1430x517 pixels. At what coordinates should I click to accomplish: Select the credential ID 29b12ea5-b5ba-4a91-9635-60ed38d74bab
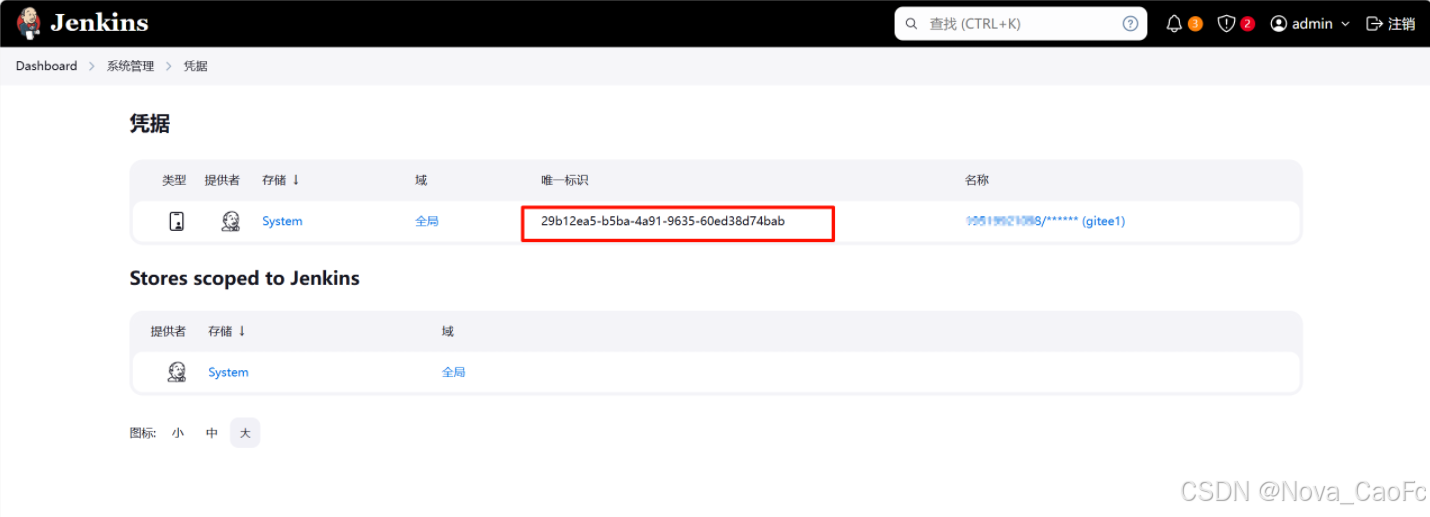[x=663, y=221]
